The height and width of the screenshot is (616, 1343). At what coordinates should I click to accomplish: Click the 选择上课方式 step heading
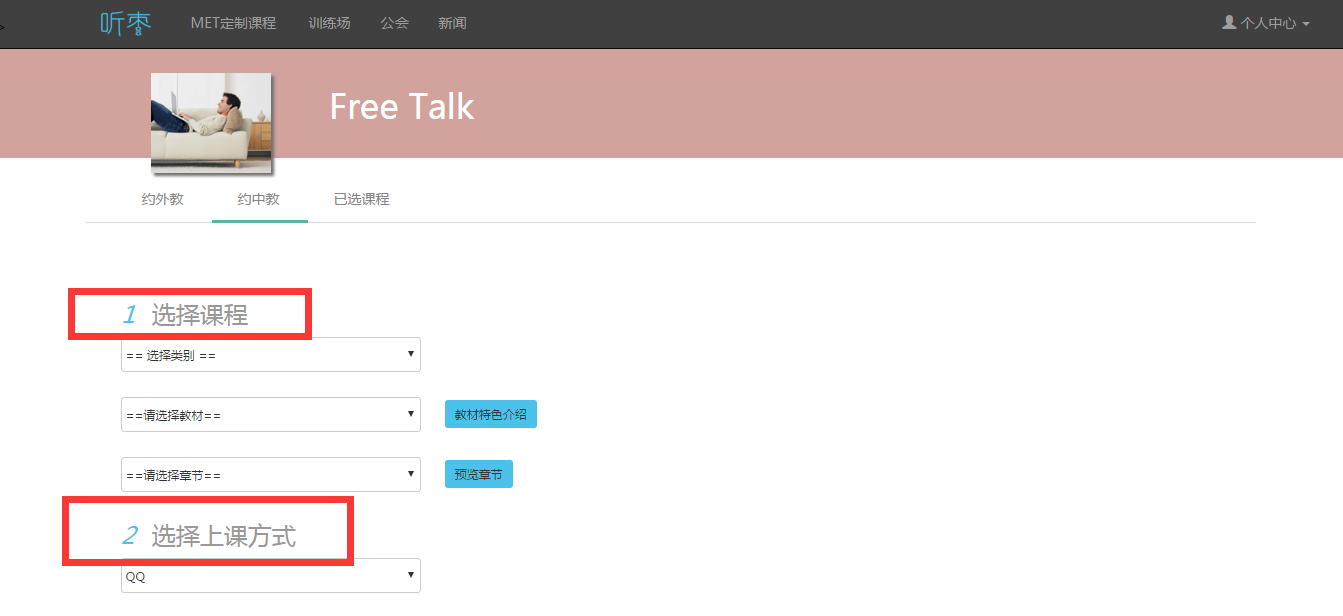[223, 536]
